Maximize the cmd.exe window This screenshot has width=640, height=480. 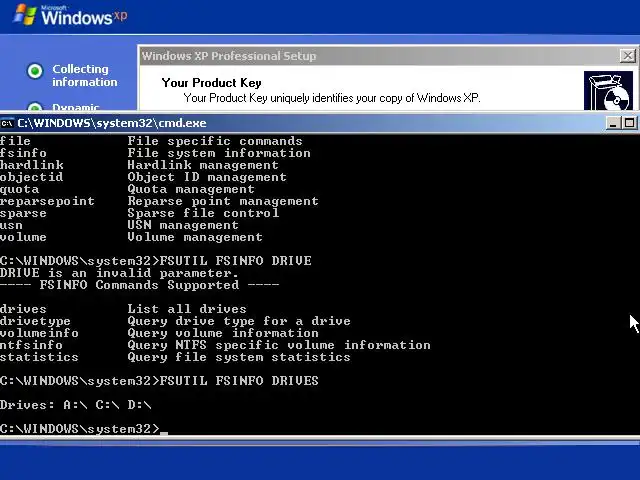coord(630,123)
